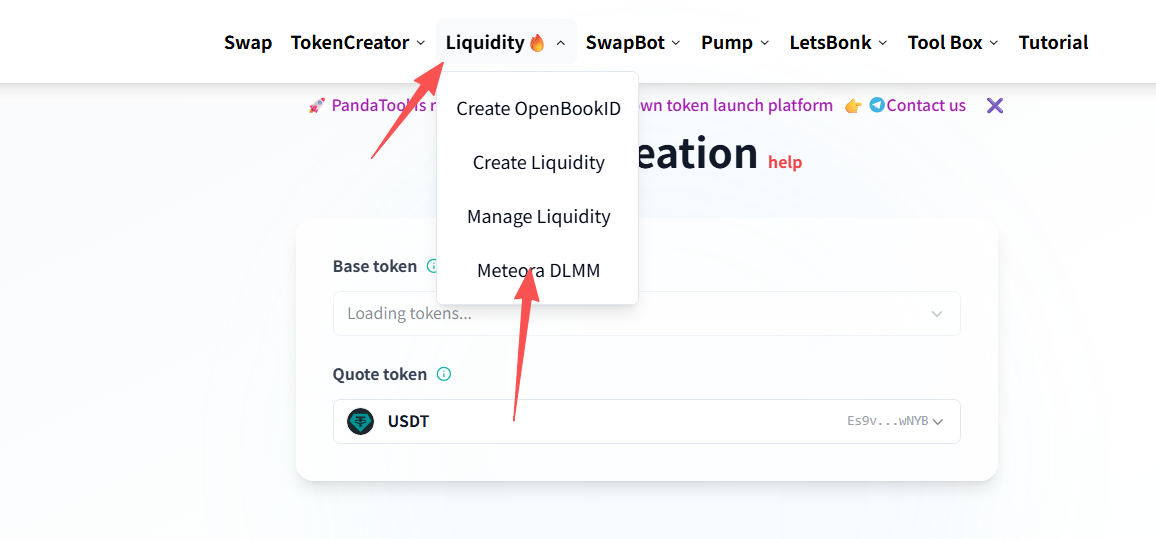Viewport: 1156px width, 539px height.
Task: Expand the Tool Box menu
Action: [x=952, y=42]
